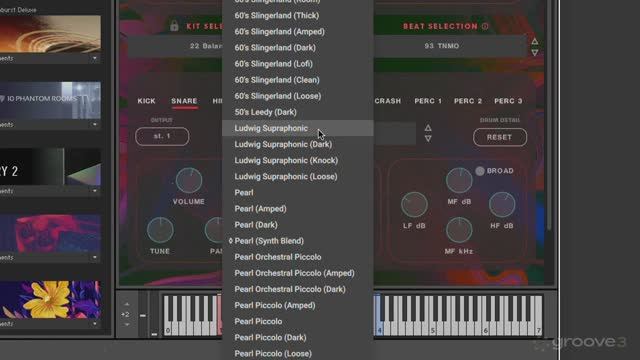Viewport: 640px width, 360px height.
Task: Select Ludwig Supraphonic (Knock) entry
Action: (298, 160)
